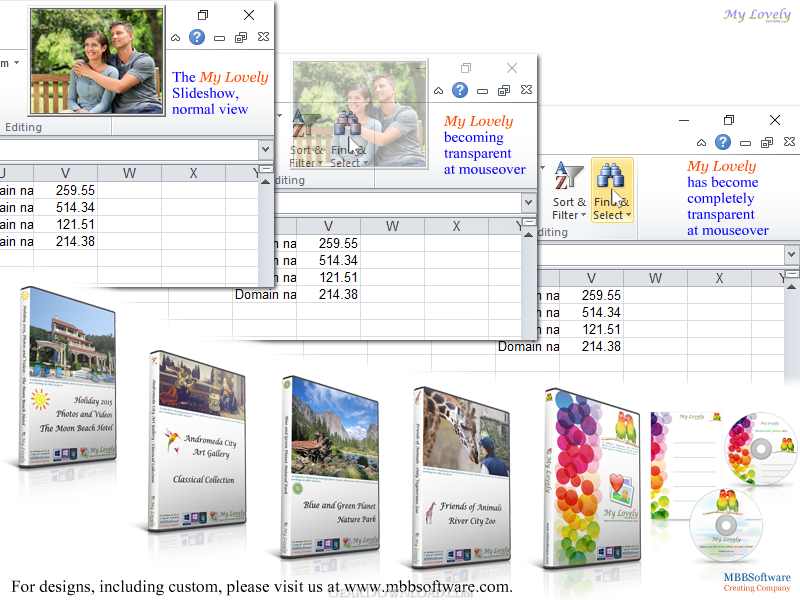The width and height of the screenshot is (800, 600).
Task: Click scrollbar up arrow in becoming transparent window
Action: coord(529,235)
